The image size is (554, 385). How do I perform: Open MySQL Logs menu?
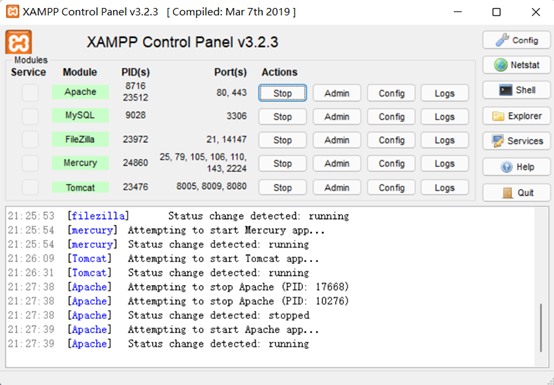(444, 117)
